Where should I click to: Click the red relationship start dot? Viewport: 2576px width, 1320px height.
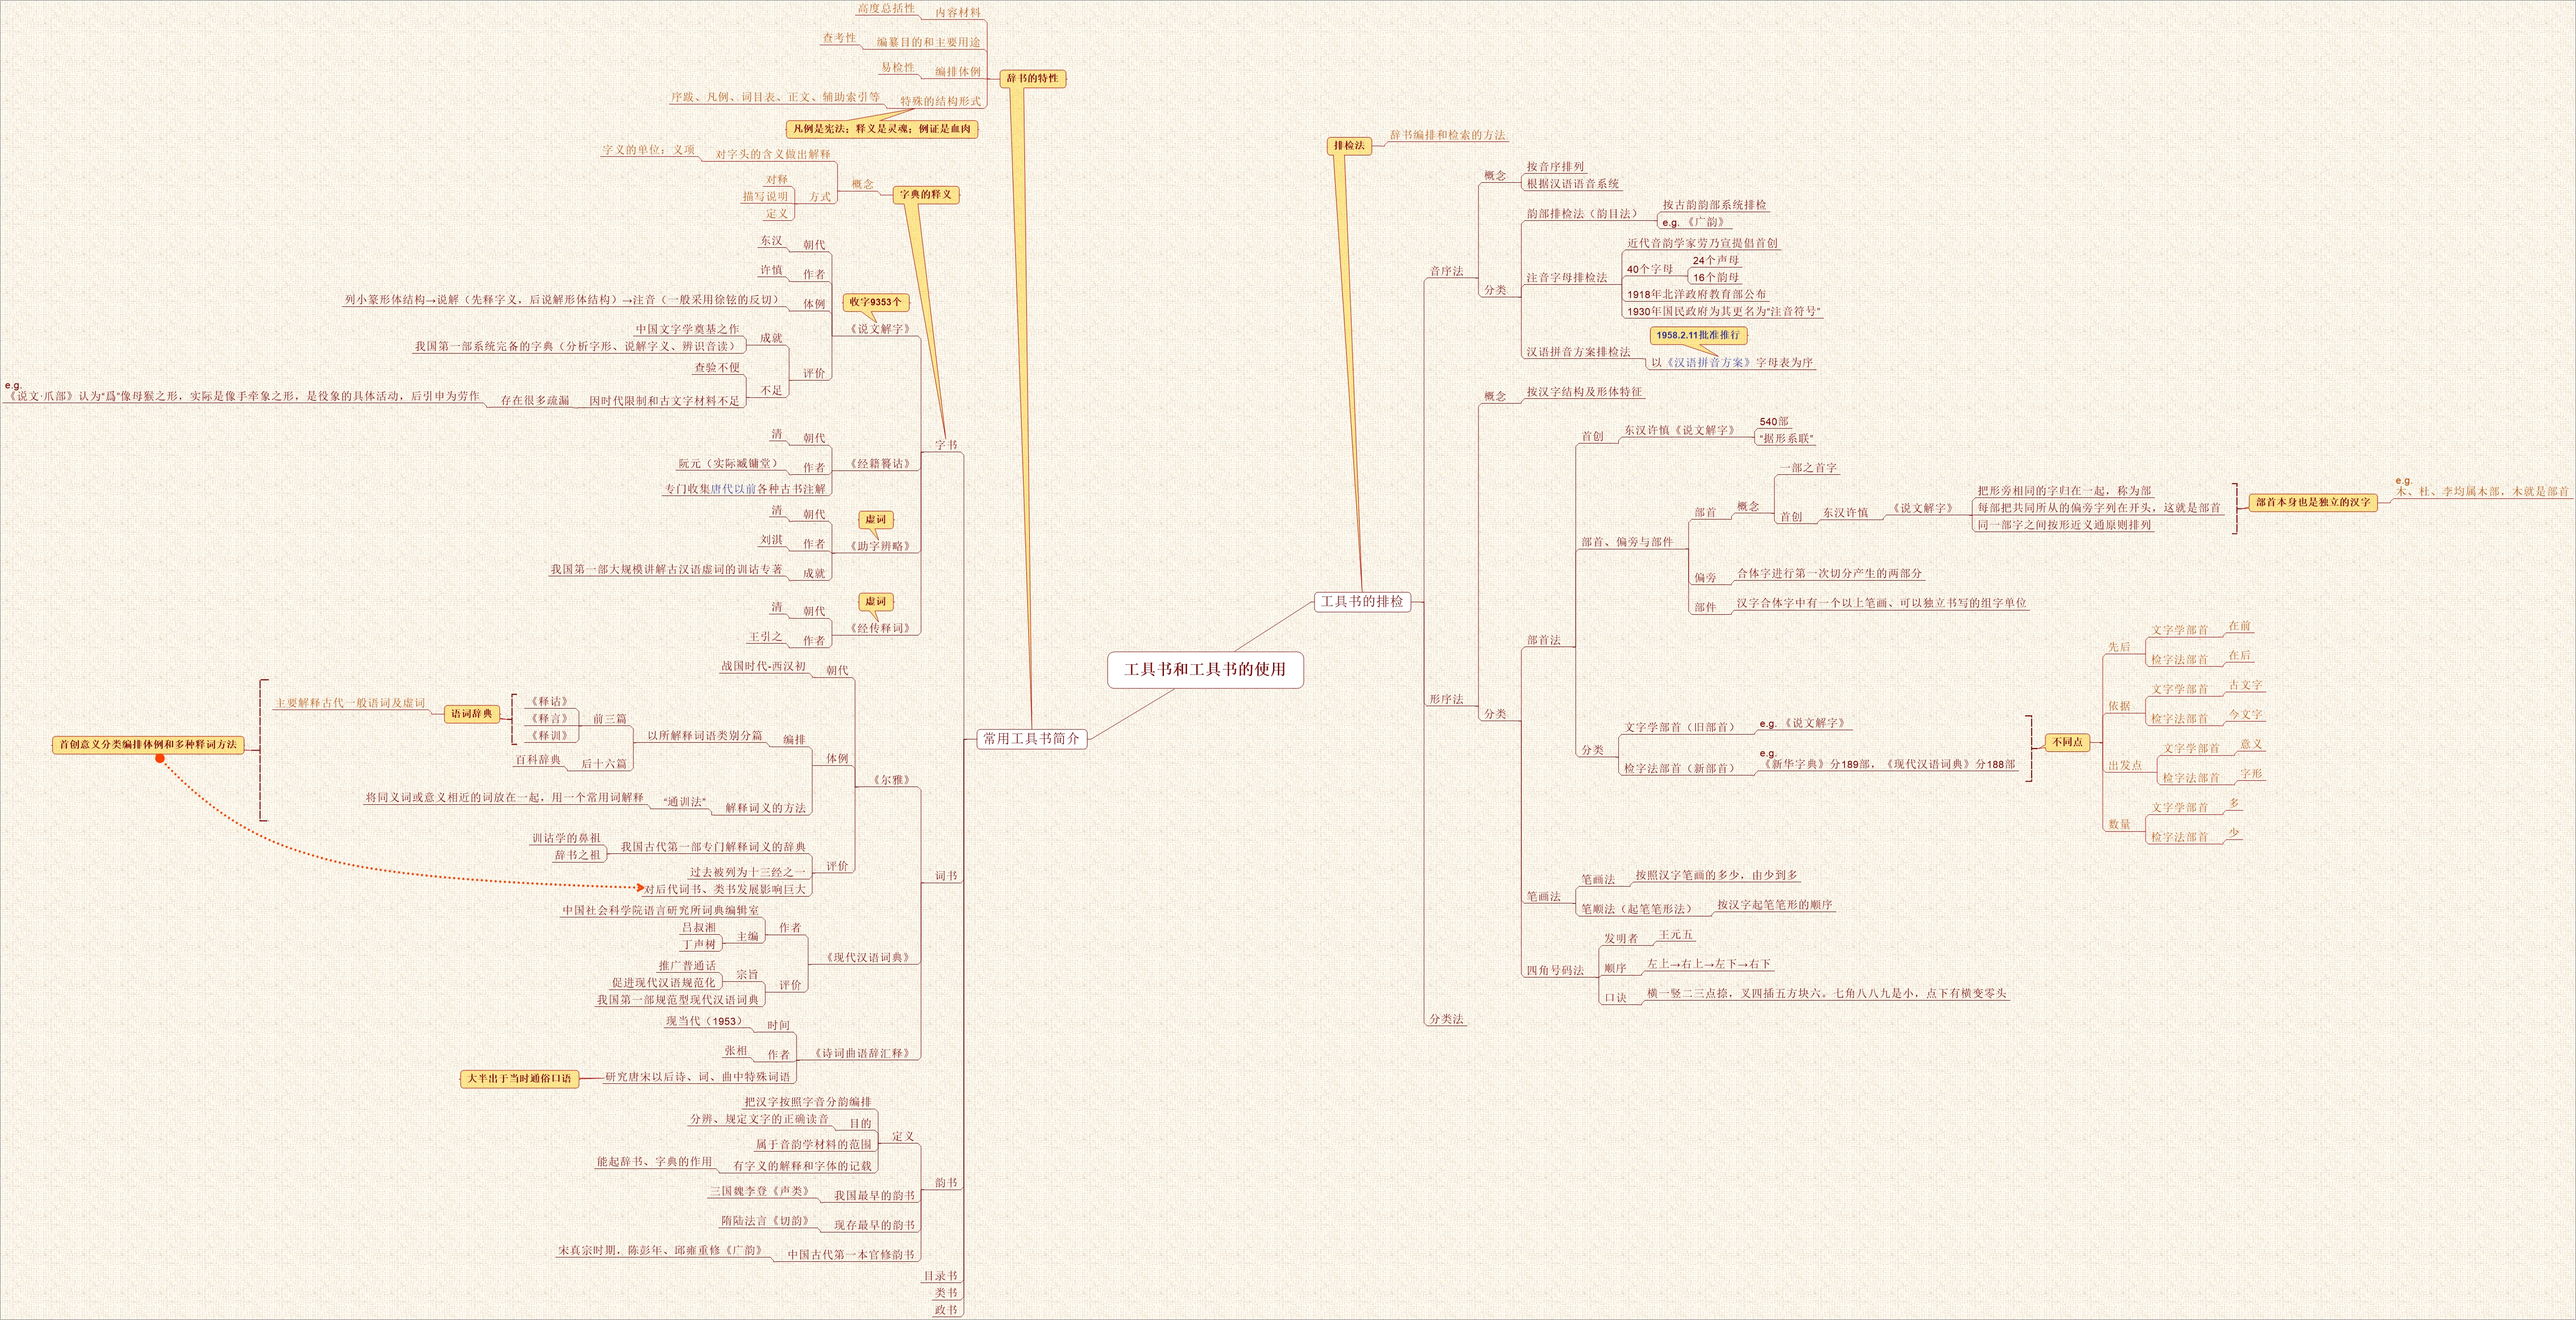(x=160, y=759)
